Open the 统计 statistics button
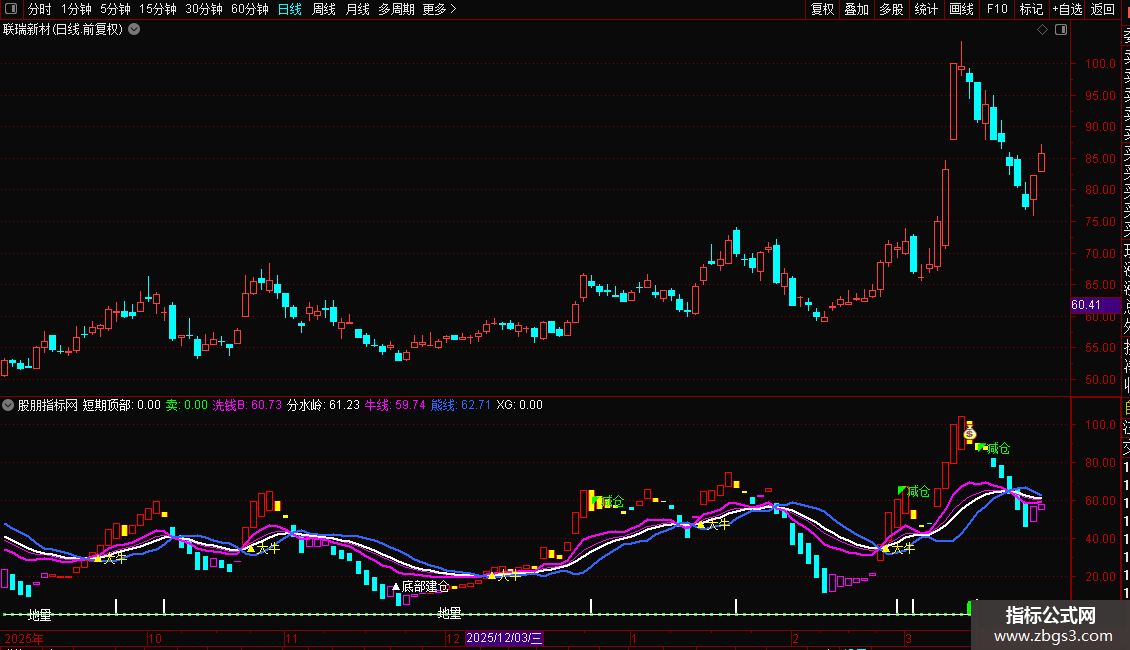1130x650 pixels. point(926,9)
